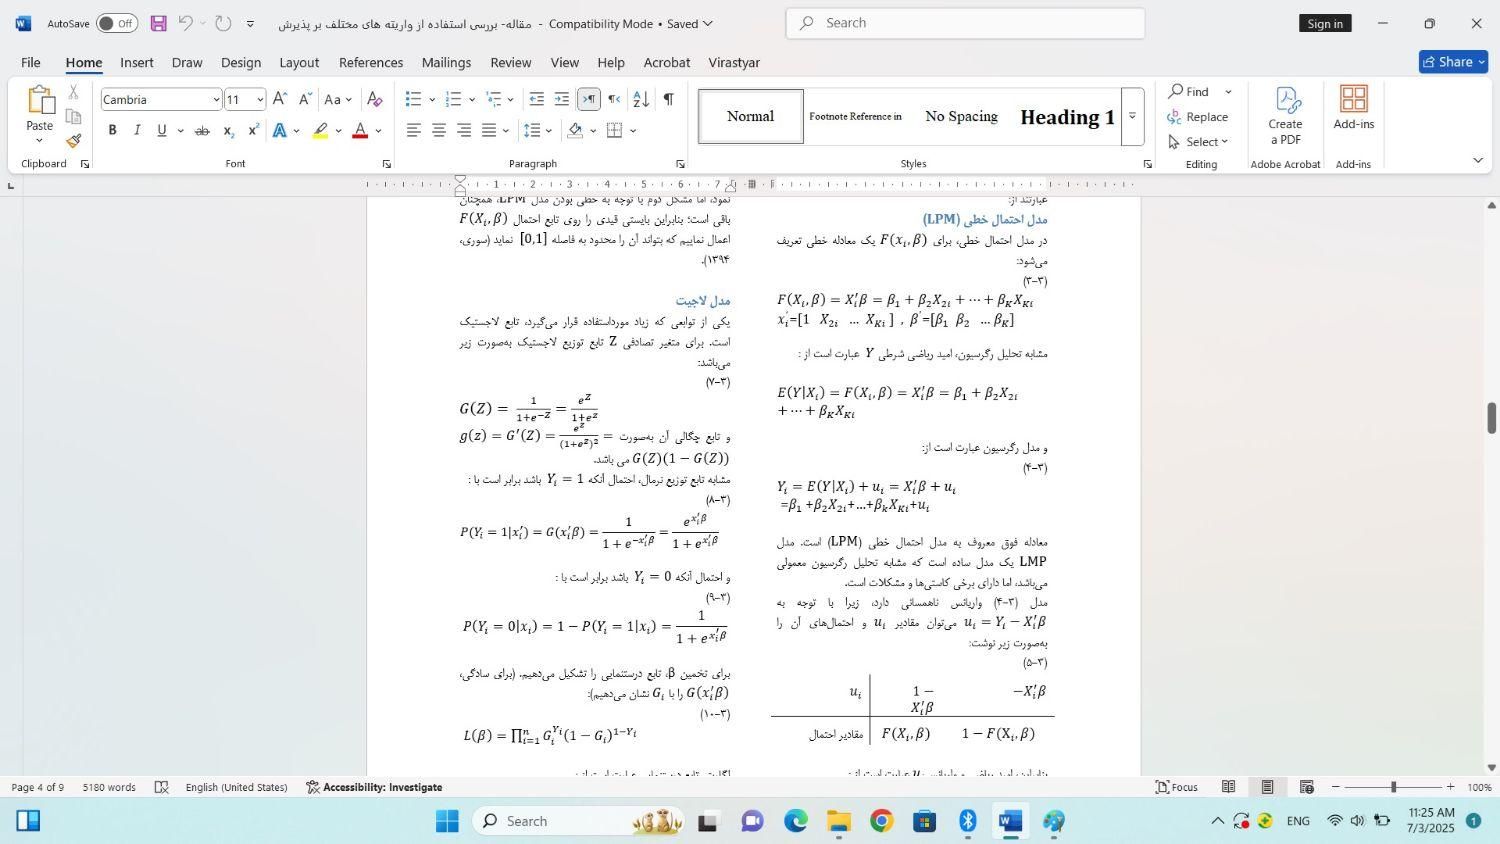Click the Sort icon in Paragraph group
The height and width of the screenshot is (844, 1500).
pos(641,99)
